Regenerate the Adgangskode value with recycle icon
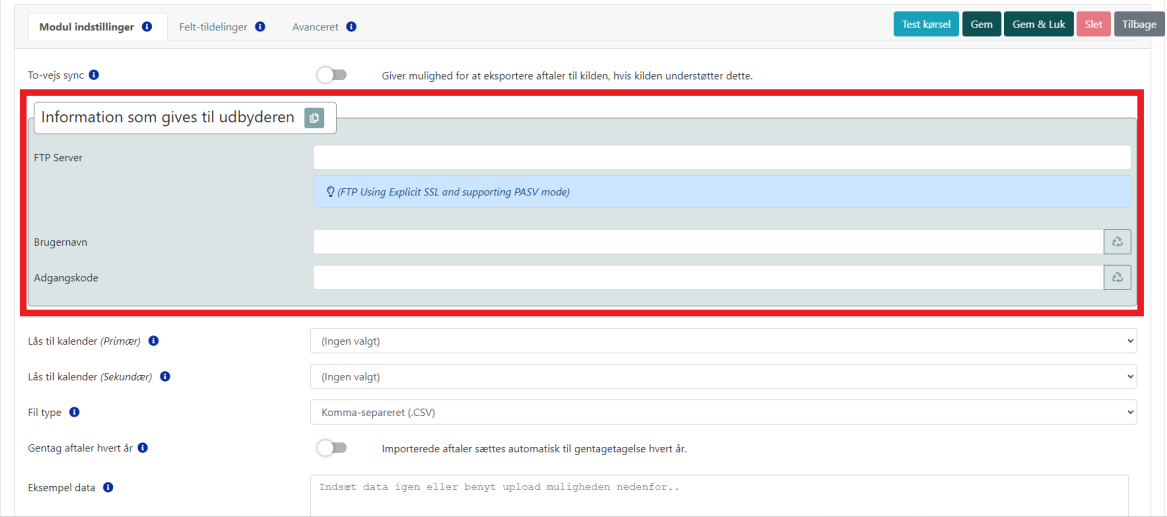The image size is (1167, 517). tap(1117, 277)
